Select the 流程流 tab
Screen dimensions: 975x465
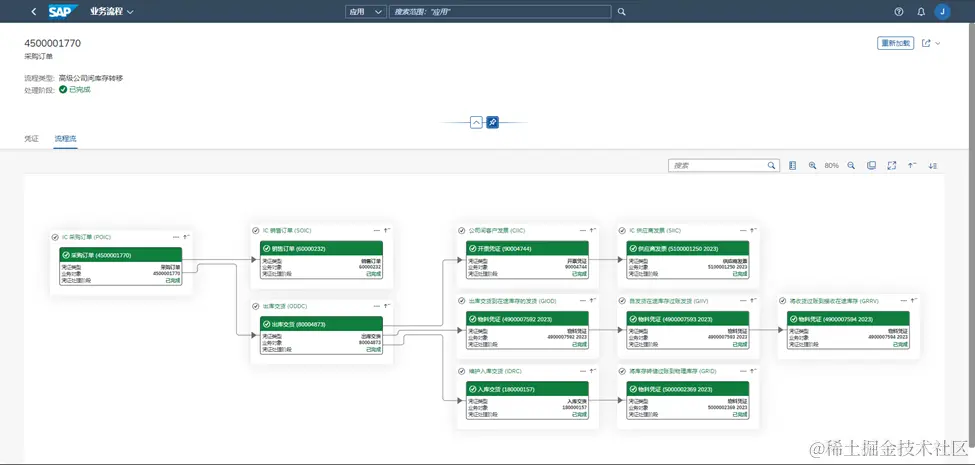65,139
